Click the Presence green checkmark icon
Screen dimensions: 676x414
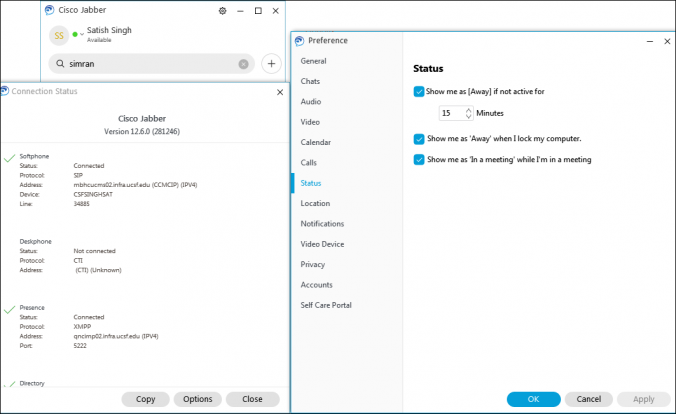(x=9, y=310)
